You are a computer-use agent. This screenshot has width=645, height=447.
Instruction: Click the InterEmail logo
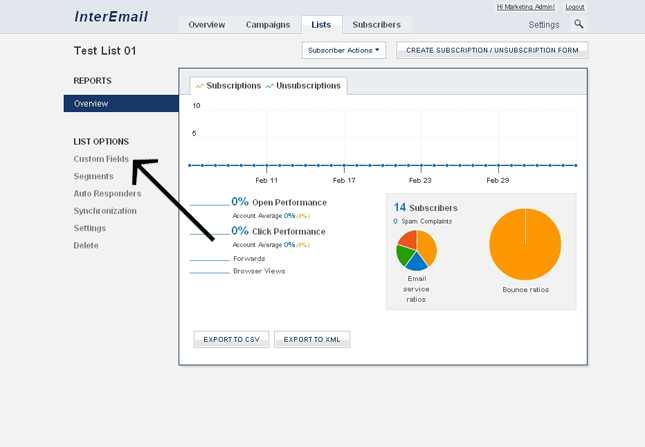pyautogui.click(x=109, y=17)
